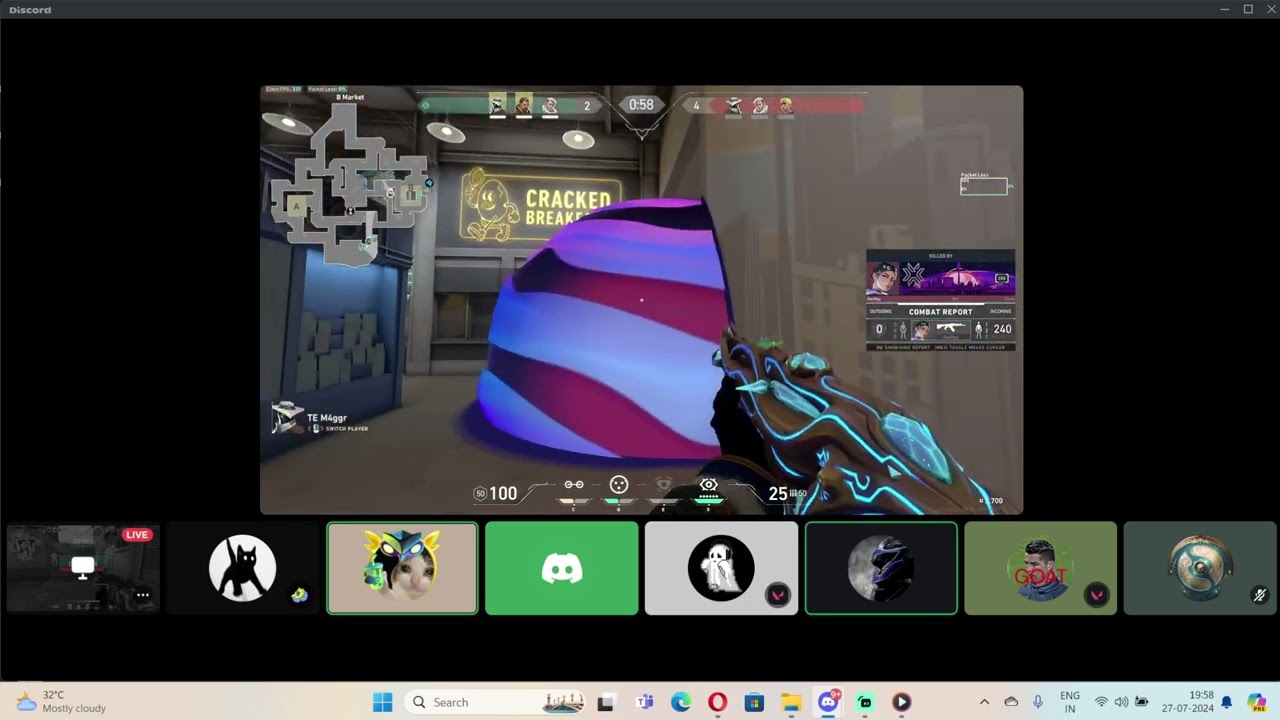Close the Discord window
The image size is (1280, 720).
coord(1270,9)
